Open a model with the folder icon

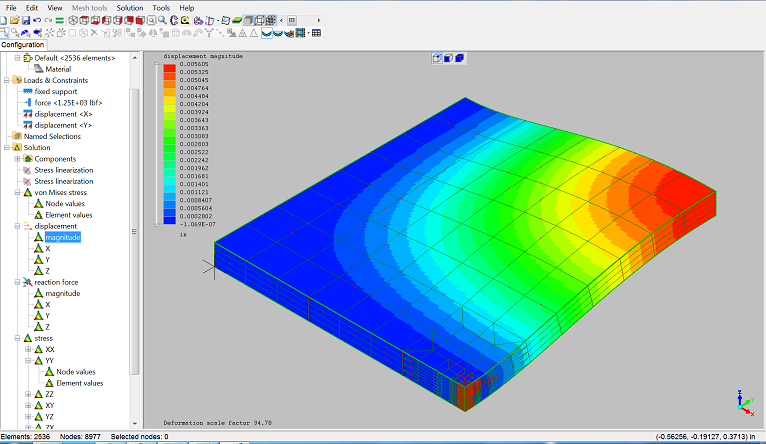(15, 21)
